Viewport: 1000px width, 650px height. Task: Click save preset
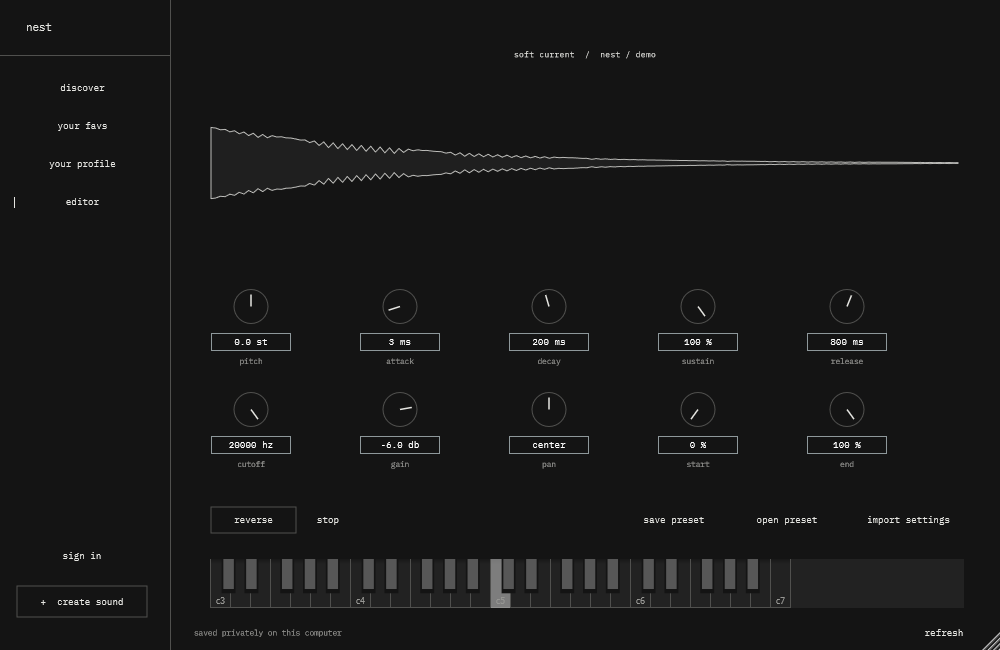pos(673,520)
